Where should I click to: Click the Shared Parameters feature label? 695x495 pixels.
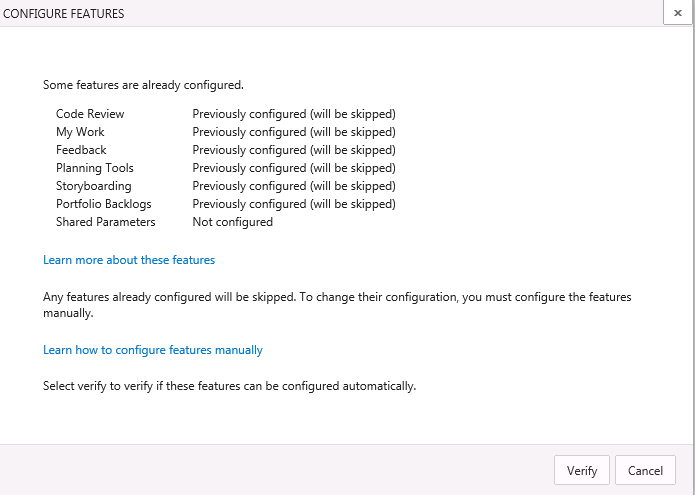point(105,222)
